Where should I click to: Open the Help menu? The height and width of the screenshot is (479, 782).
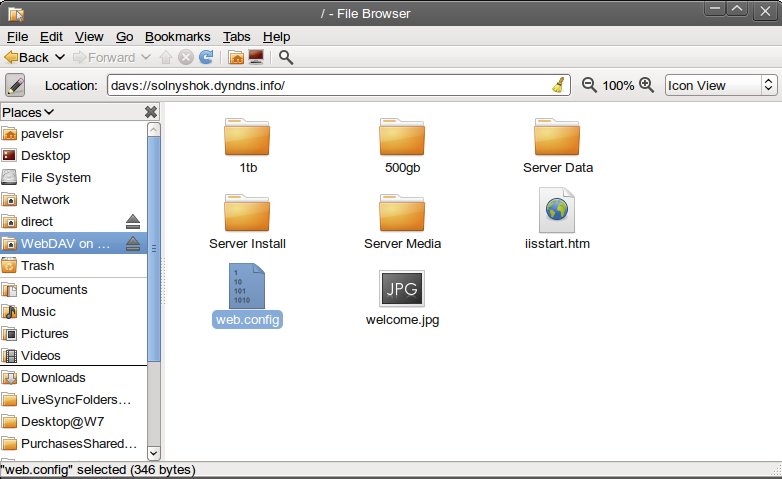tap(276, 37)
